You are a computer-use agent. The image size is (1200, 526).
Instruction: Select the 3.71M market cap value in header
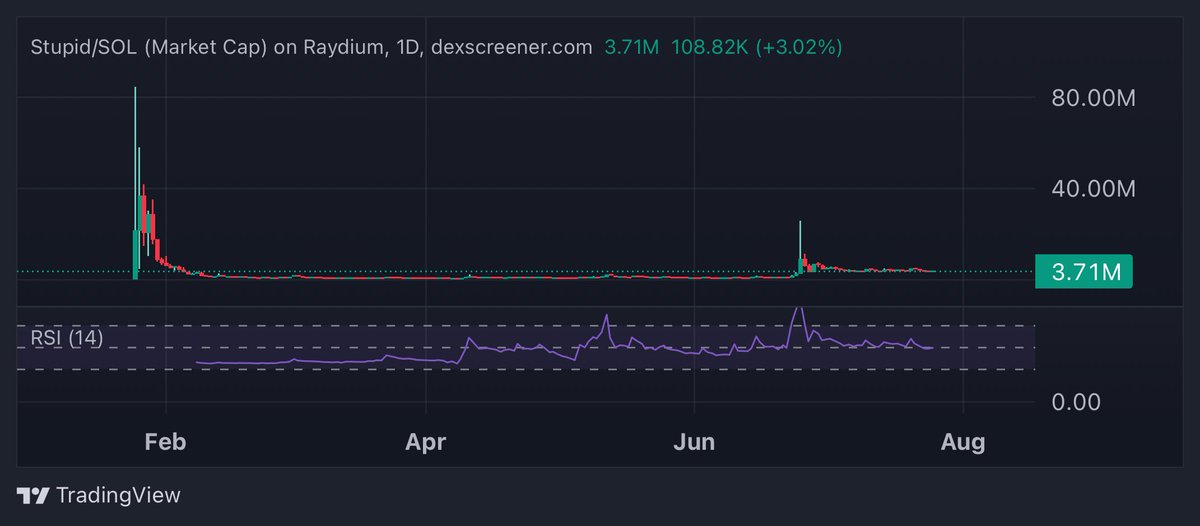631,47
